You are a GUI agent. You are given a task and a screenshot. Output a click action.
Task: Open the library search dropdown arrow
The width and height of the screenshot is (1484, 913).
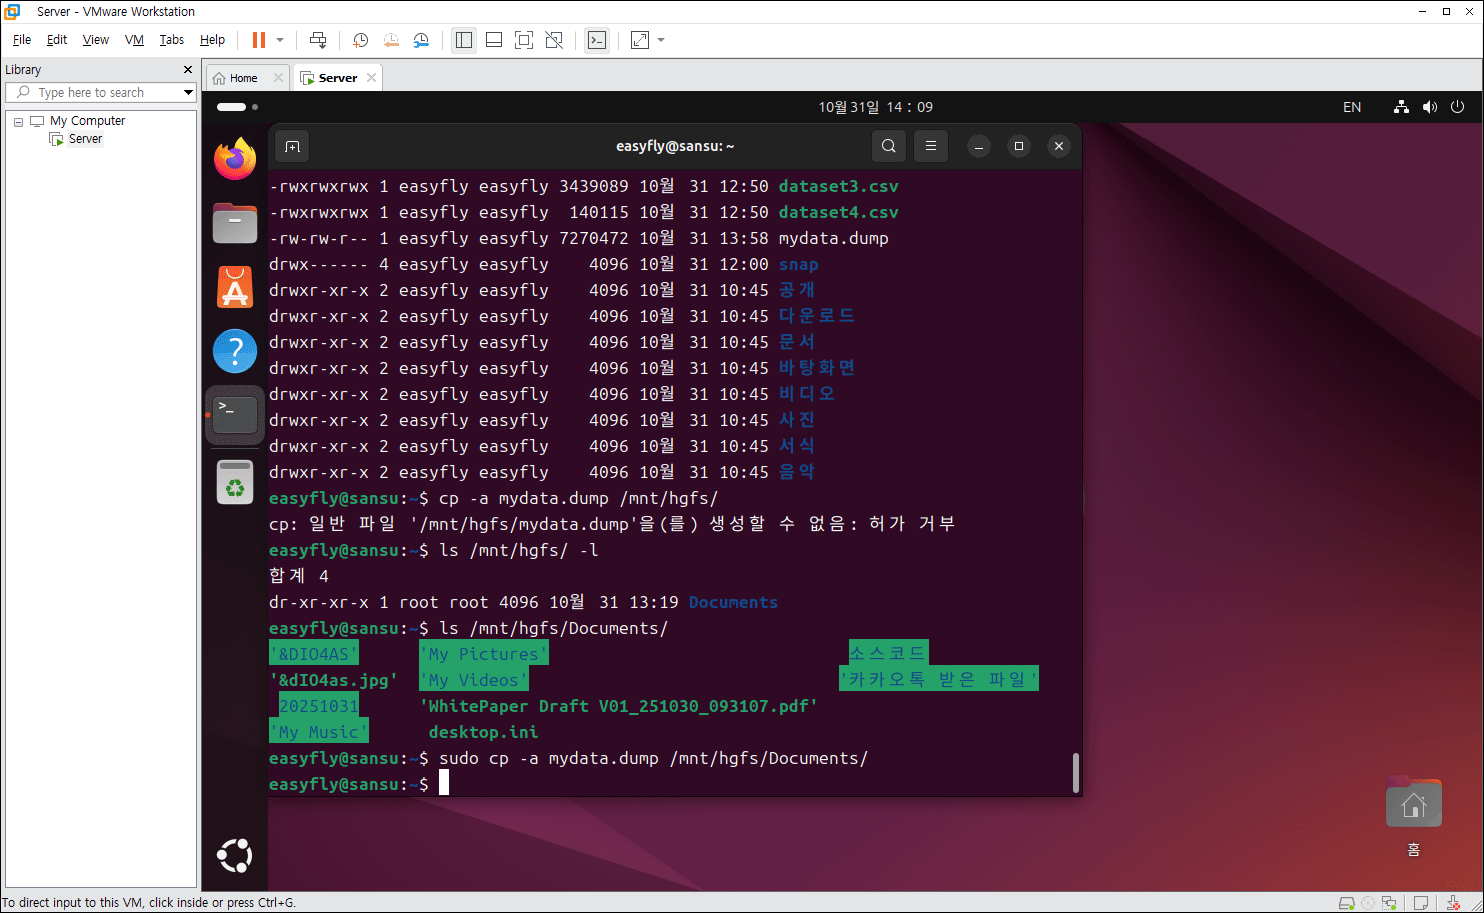tap(188, 92)
